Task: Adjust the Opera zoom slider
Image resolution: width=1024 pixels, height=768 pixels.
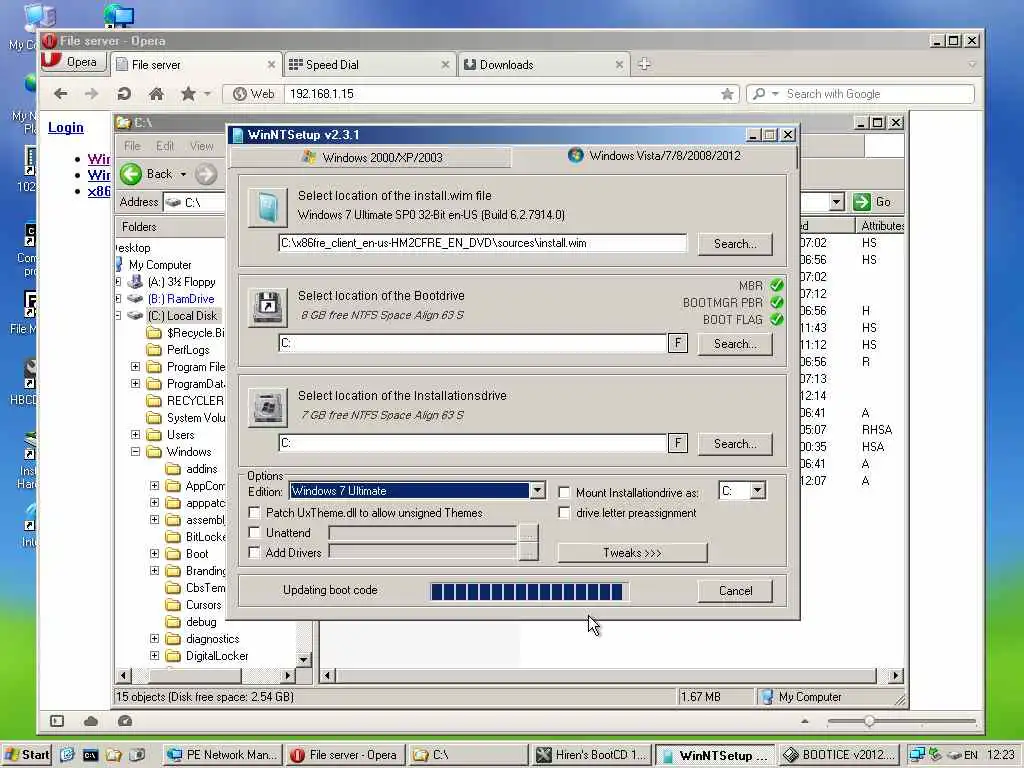Action: (869, 721)
